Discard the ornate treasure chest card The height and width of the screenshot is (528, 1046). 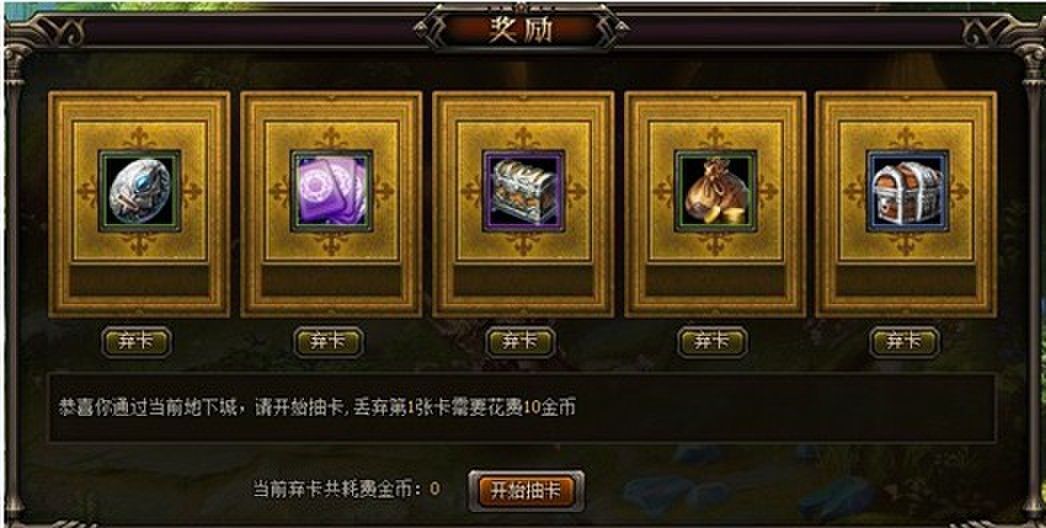pos(520,342)
